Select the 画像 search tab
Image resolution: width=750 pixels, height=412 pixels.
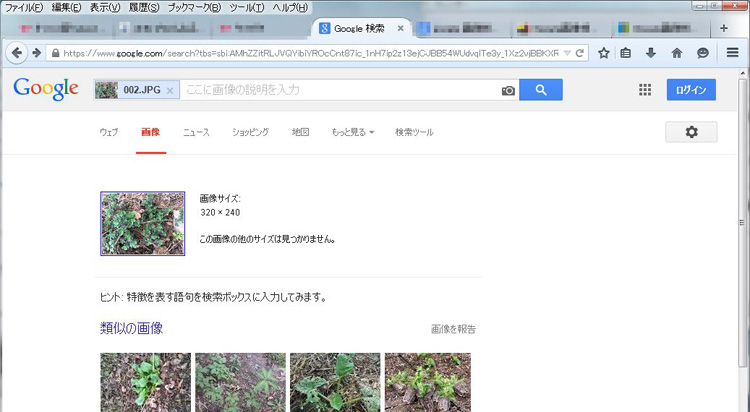pyautogui.click(x=151, y=132)
